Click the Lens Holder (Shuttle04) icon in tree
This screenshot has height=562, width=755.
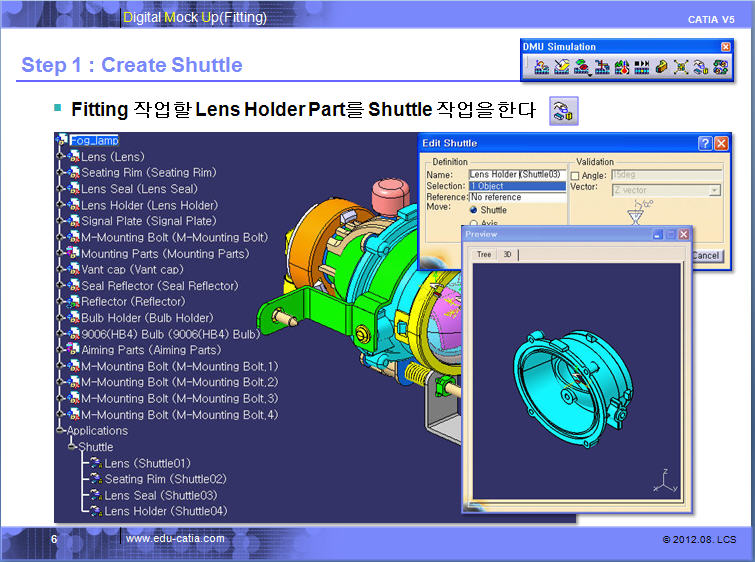95,512
